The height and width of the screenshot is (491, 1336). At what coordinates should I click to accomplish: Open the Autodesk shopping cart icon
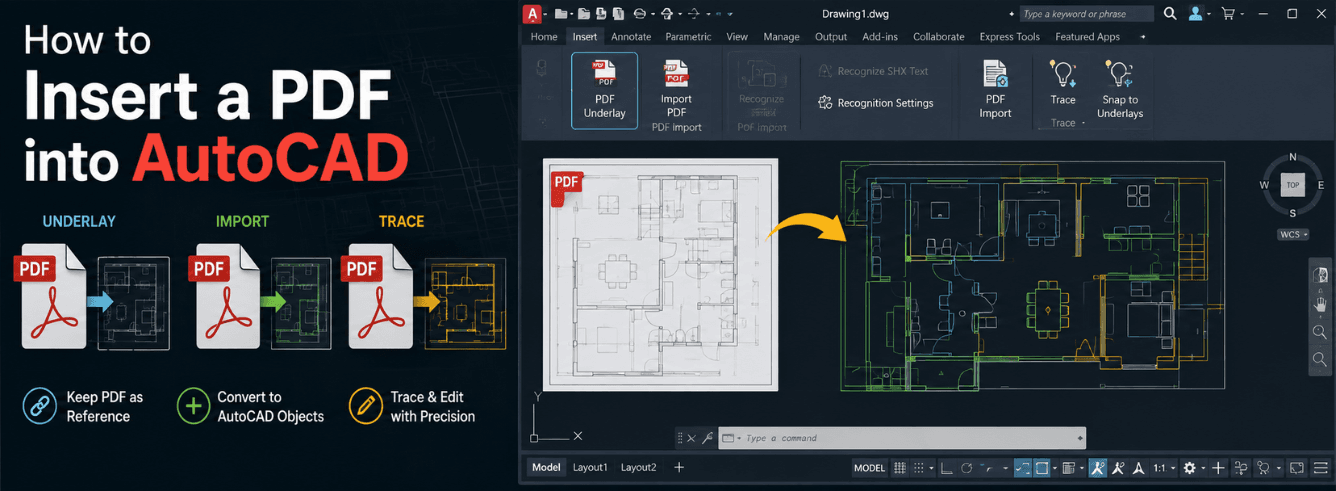tap(1227, 14)
